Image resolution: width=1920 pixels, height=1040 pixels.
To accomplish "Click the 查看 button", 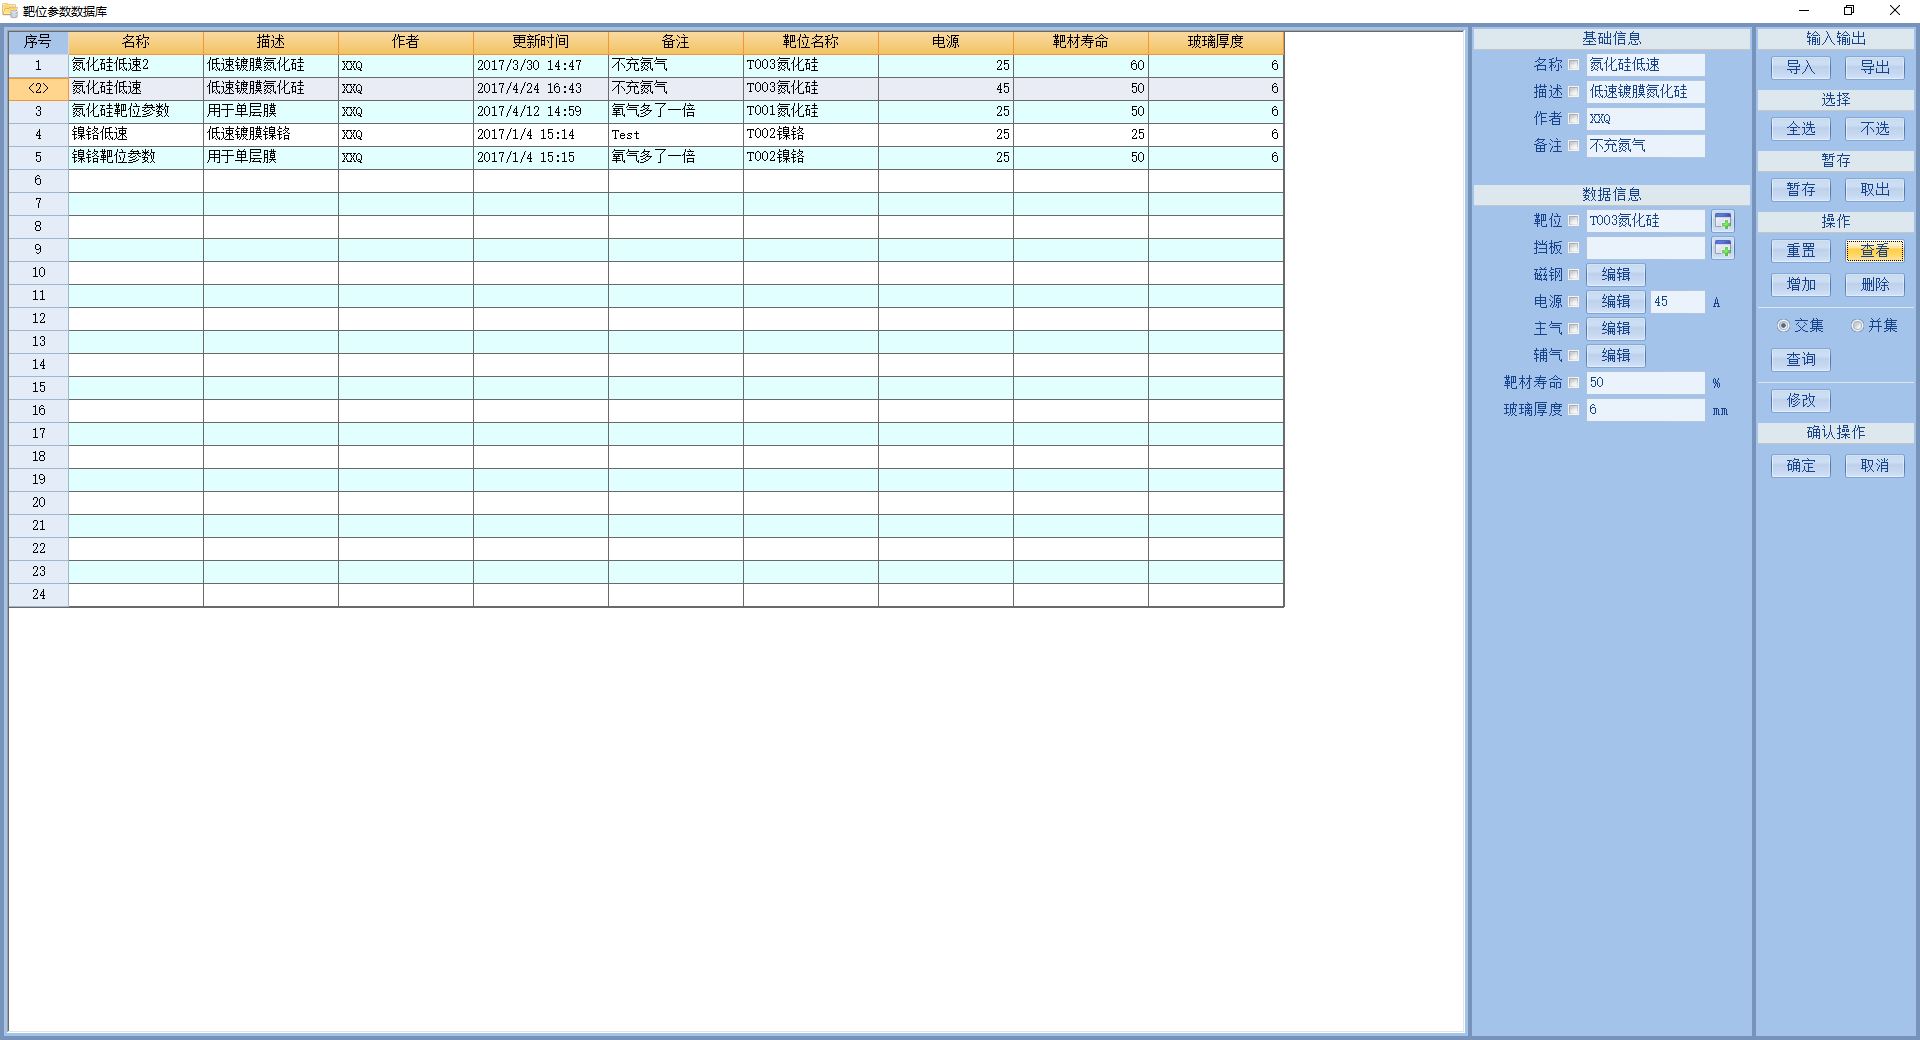I will (x=1875, y=251).
